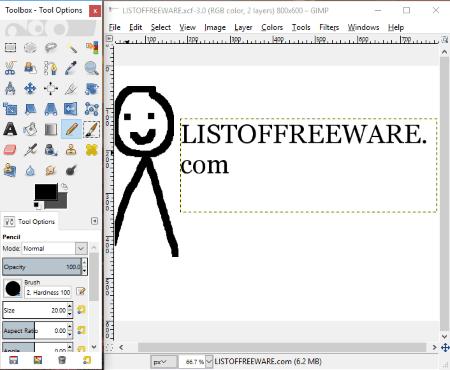Select the Heal tool
Image resolution: width=450 pixels, height=370 pixels.
coord(92,150)
